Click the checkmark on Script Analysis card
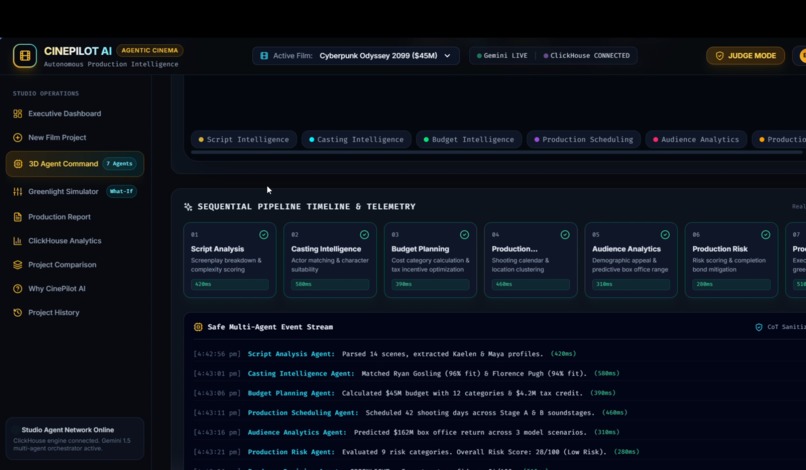 (264, 234)
